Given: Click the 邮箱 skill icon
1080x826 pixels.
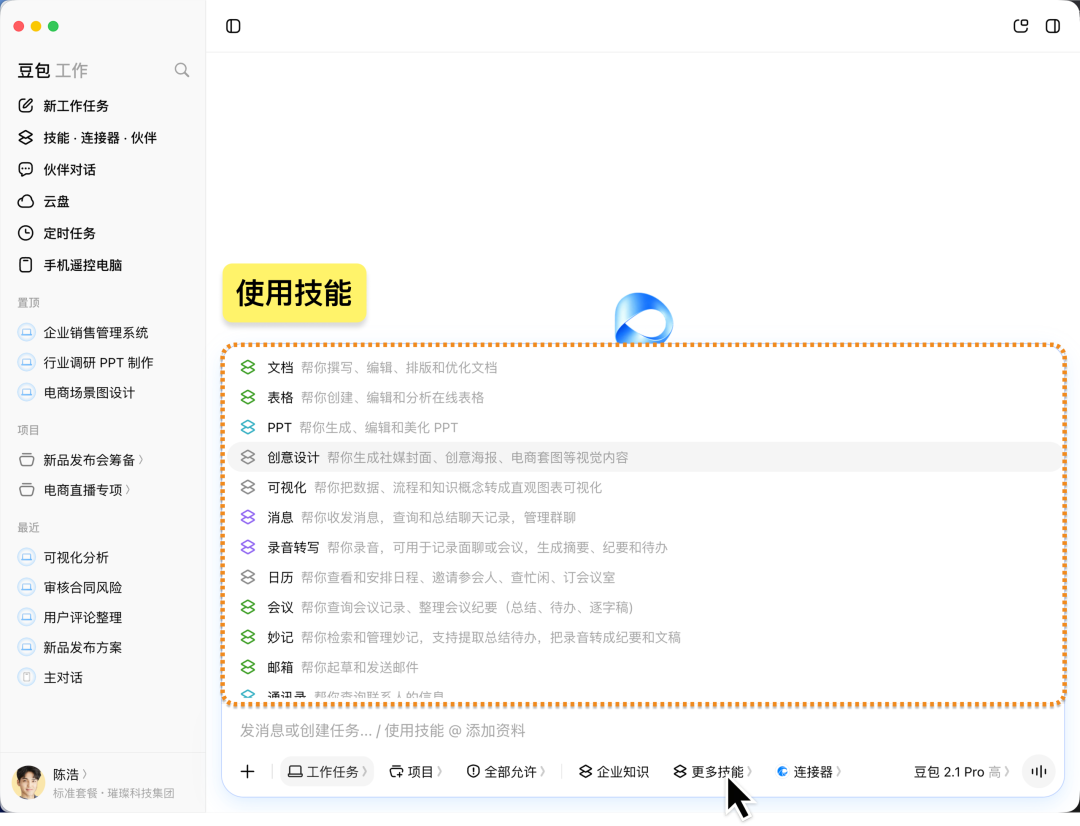Looking at the screenshot, I should pyautogui.click(x=248, y=667).
